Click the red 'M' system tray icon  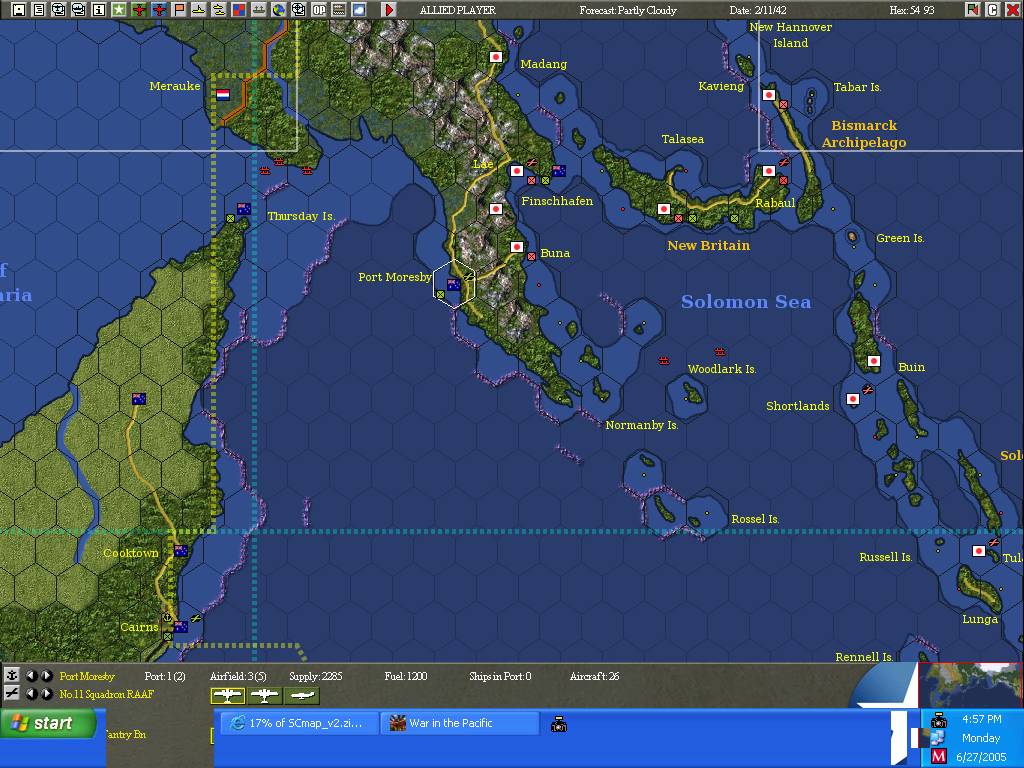pos(938,756)
